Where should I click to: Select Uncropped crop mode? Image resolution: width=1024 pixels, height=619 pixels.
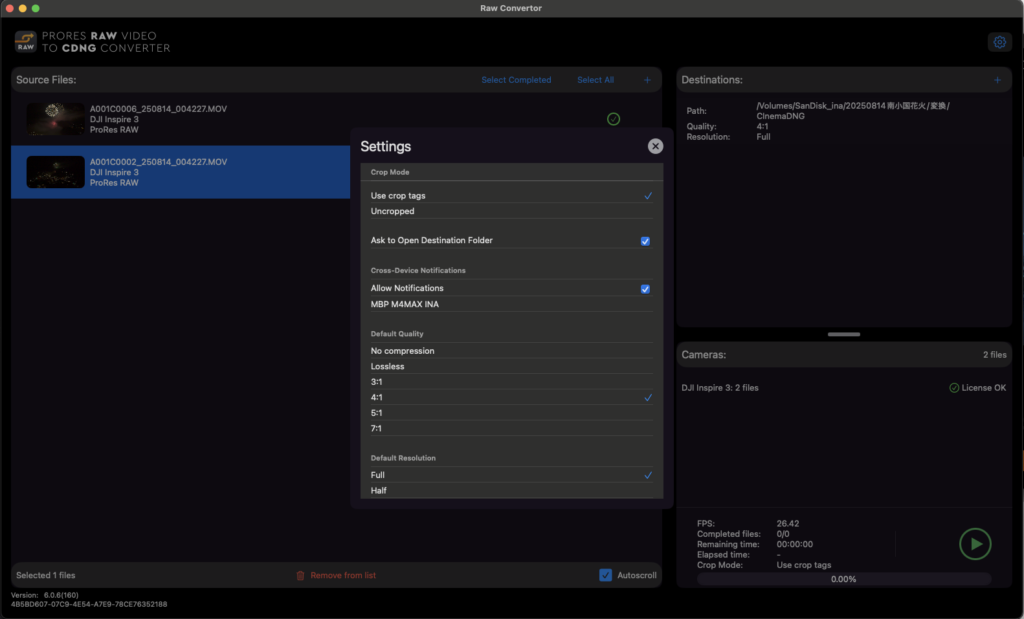511,211
